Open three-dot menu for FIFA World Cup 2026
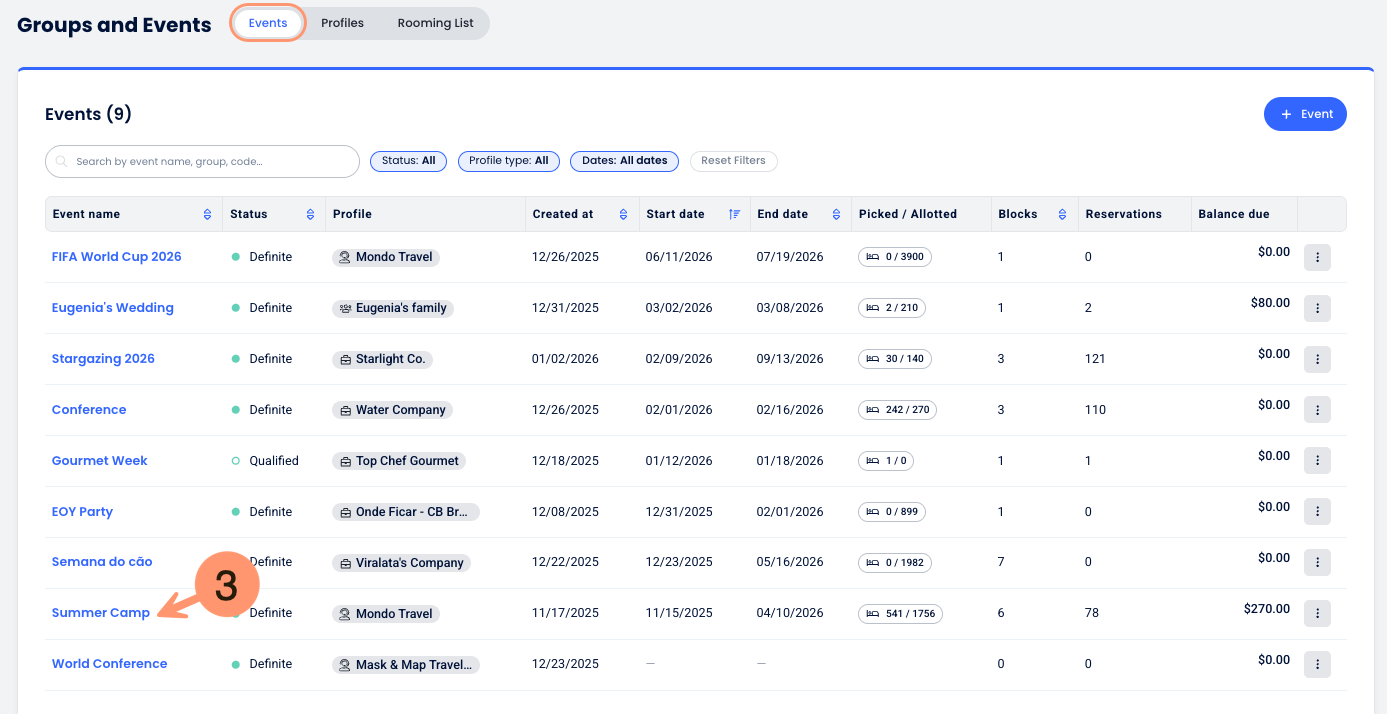Image resolution: width=1387 pixels, height=714 pixels. (x=1317, y=258)
